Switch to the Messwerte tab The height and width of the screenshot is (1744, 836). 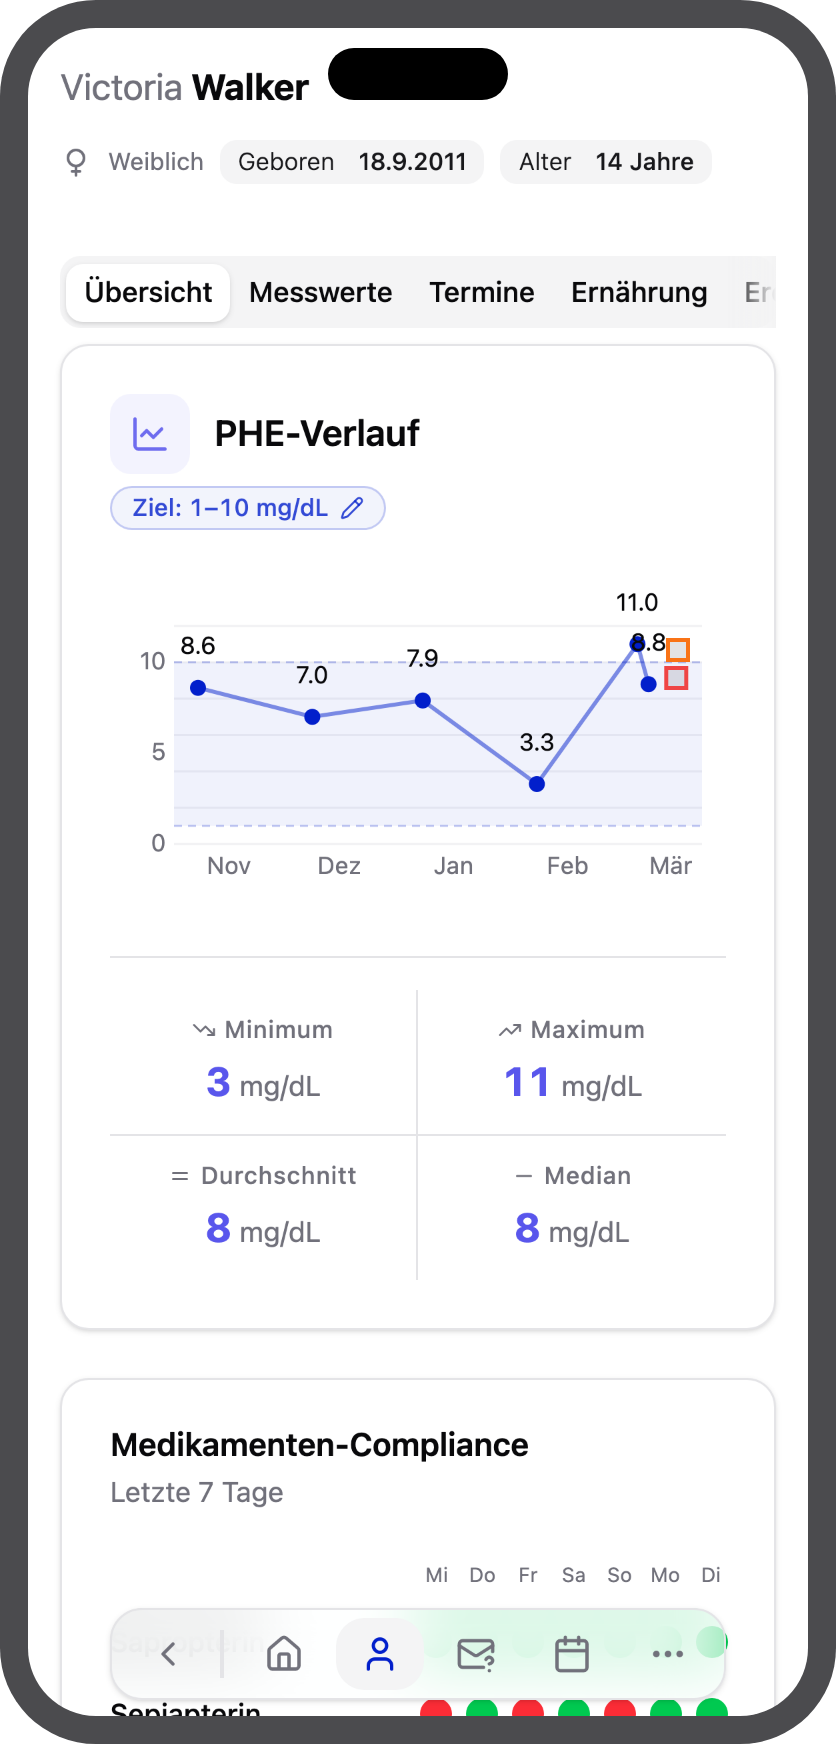point(320,292)
